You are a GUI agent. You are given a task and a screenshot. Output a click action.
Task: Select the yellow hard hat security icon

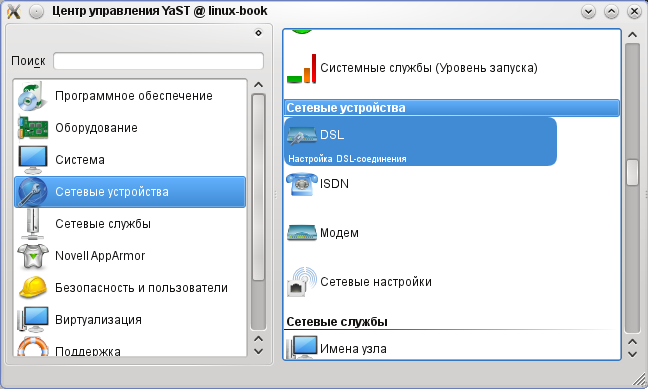33,287
